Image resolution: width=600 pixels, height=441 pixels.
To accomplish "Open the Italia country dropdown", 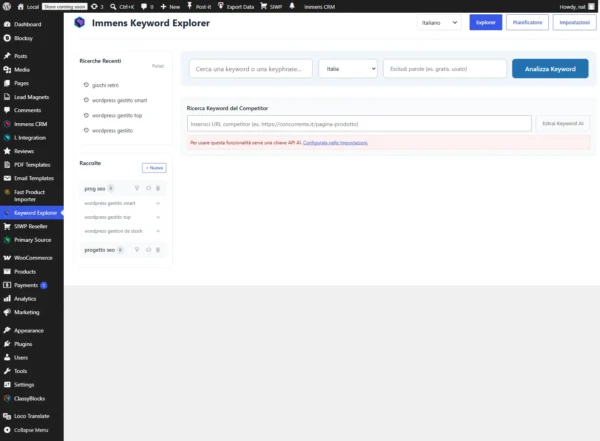I will click(x=348, y=69).
